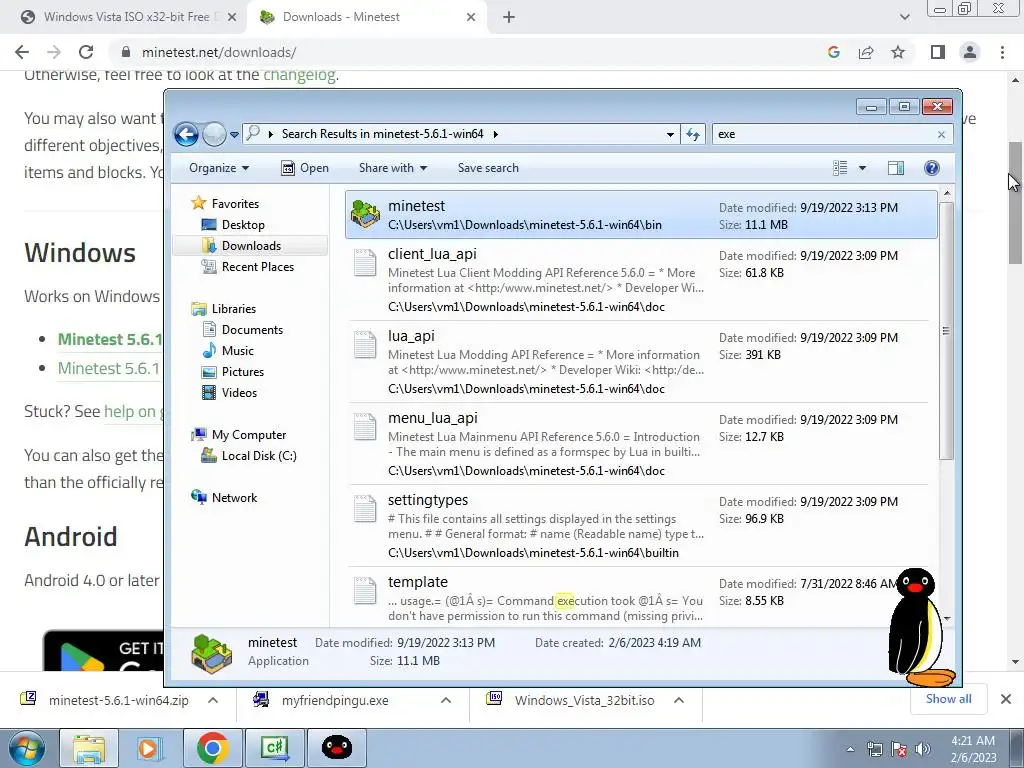
Task: Select the lua_api file icon
Action: (365, 344)
